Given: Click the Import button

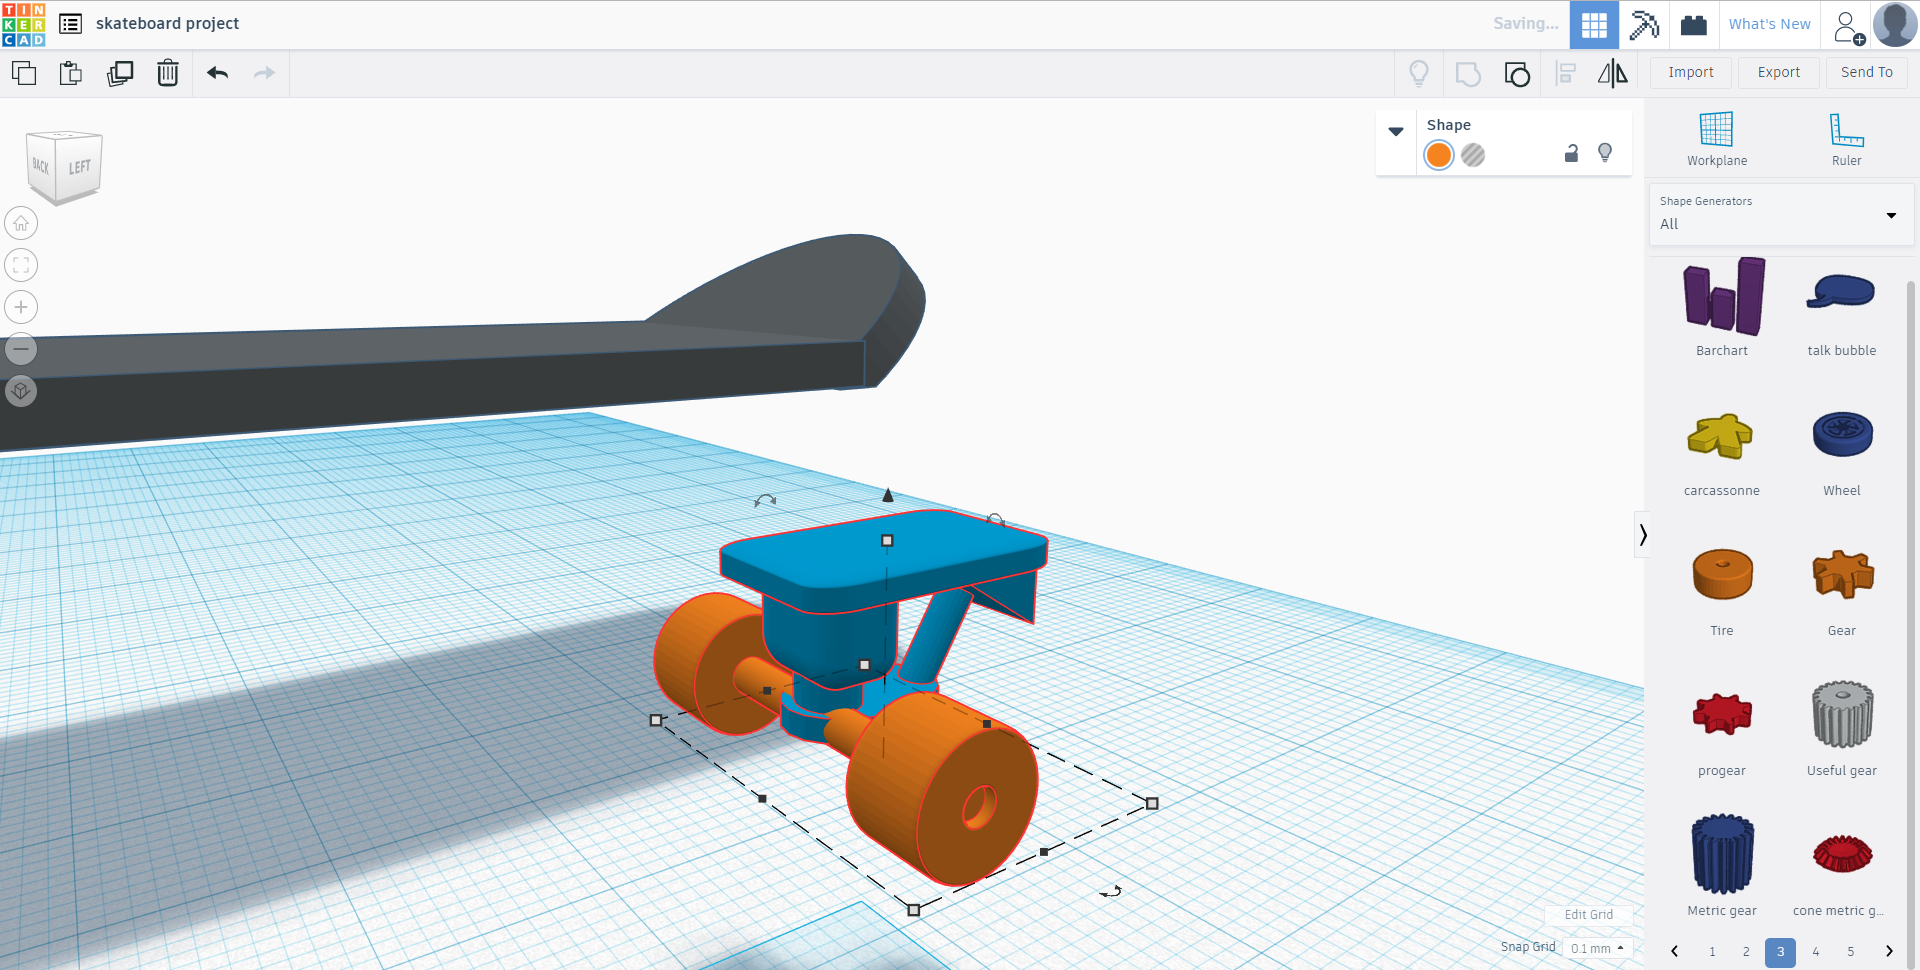Looking at the screenshot, I should (x=1691, y=73).
